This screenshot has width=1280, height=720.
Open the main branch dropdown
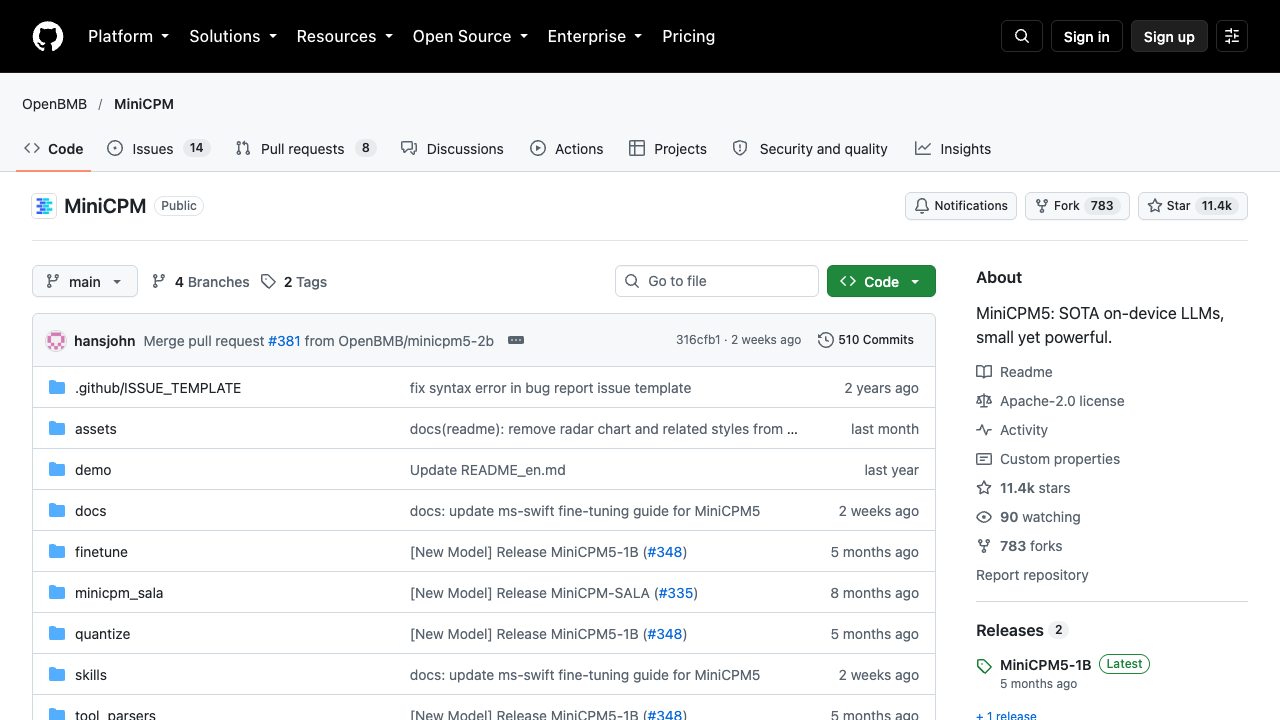[85, 282]
